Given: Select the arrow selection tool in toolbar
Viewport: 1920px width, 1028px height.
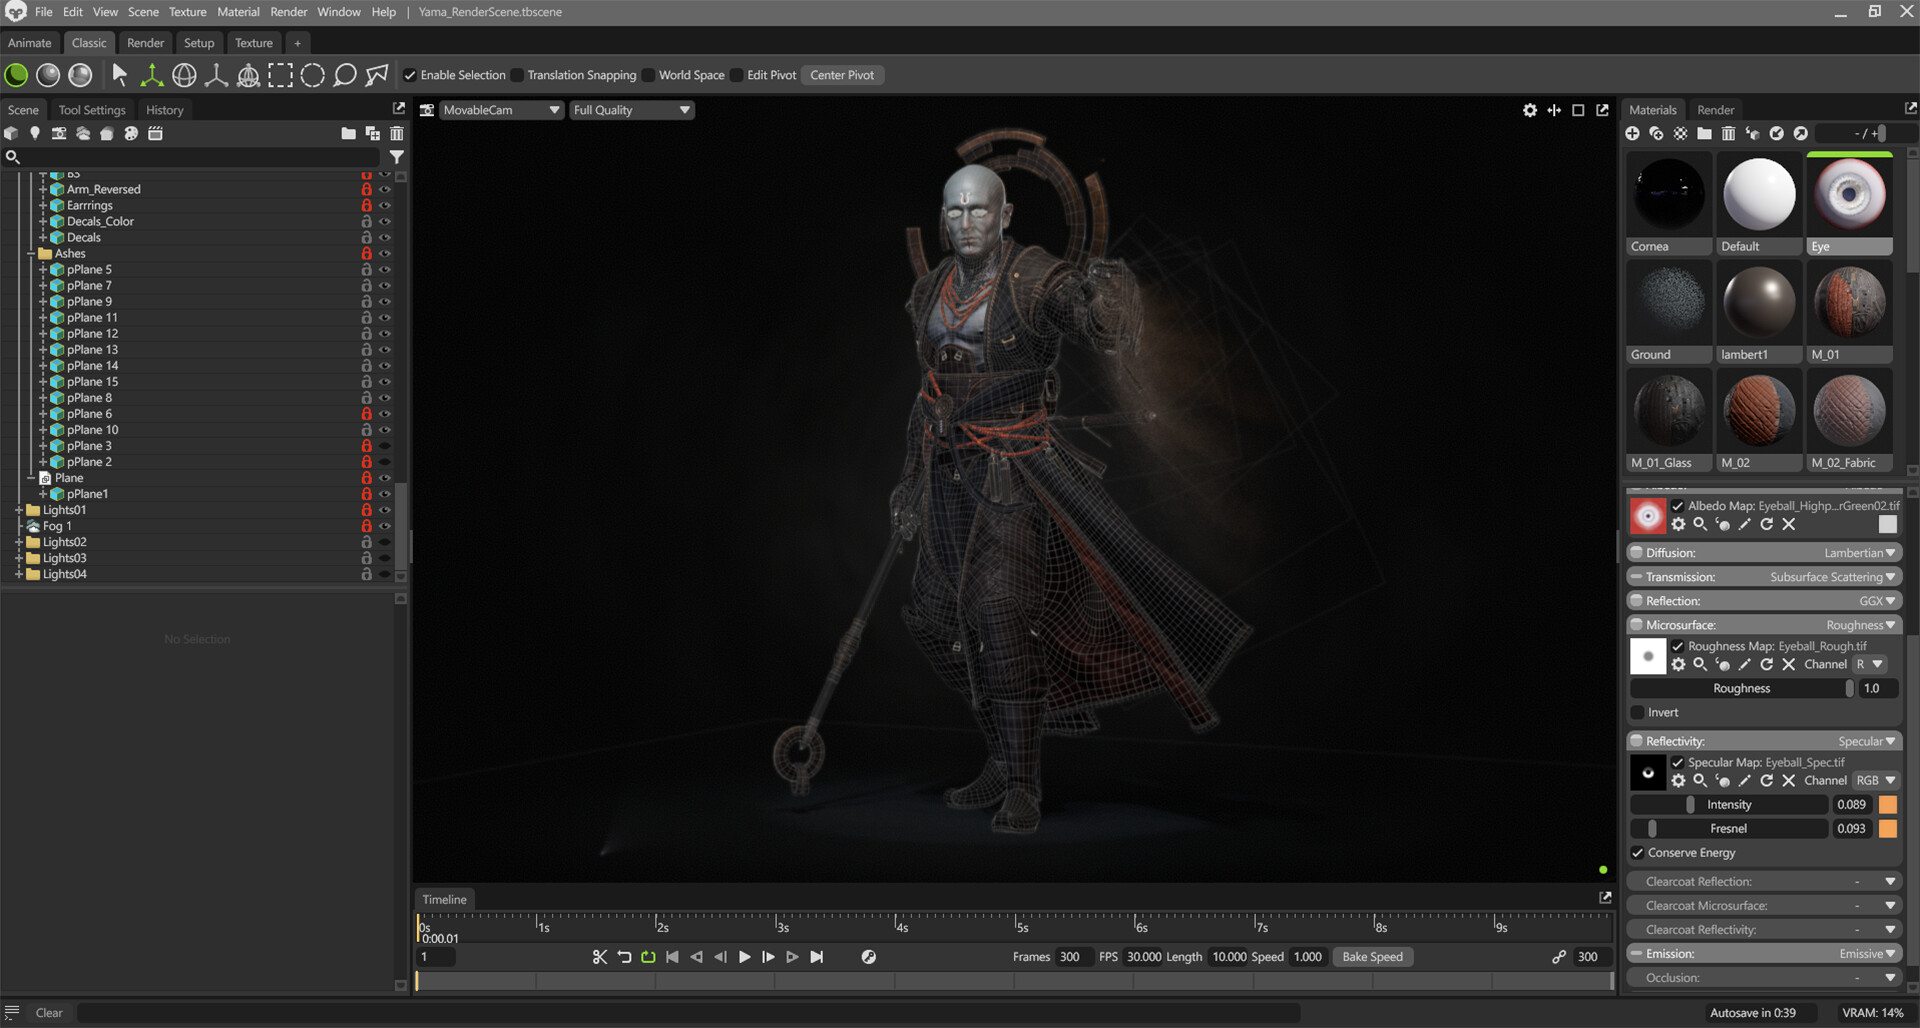Looking at the screenshot, I should click(120, 75).
